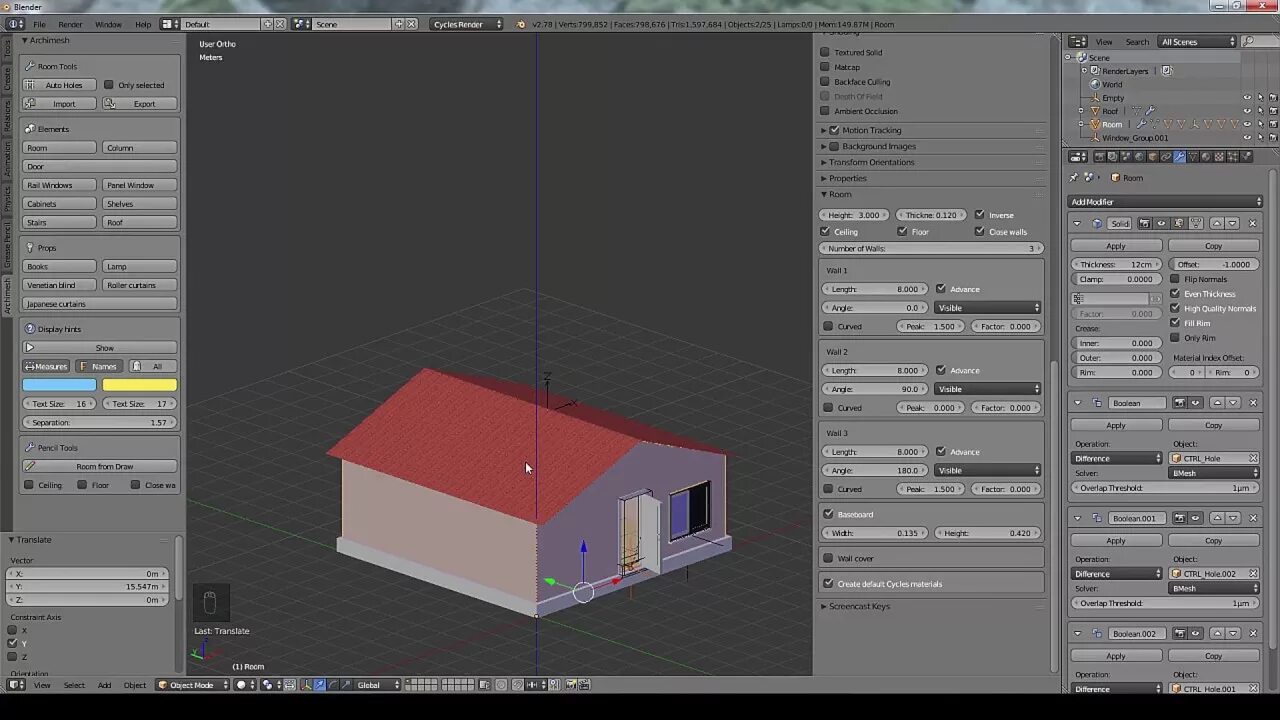Remove the Boolean.001 modifier with X

pyautogui.click(x=1252, y=518)
